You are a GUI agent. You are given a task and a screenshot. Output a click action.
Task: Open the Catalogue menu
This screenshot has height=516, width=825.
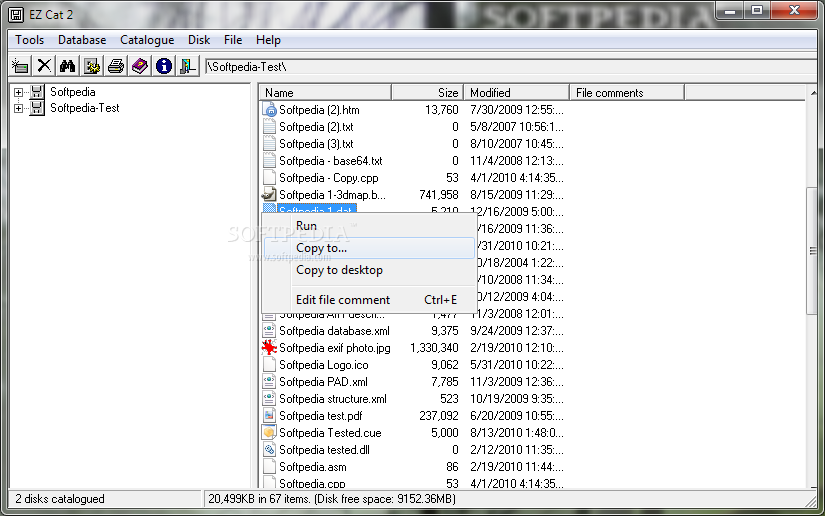pos(147,40)
